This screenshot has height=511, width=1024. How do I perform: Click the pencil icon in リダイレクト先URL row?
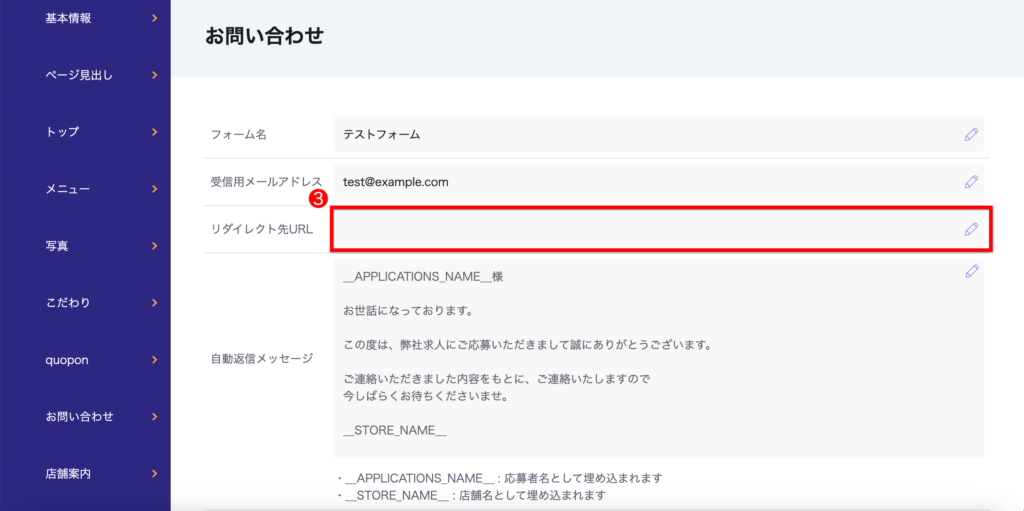[970, 229]
